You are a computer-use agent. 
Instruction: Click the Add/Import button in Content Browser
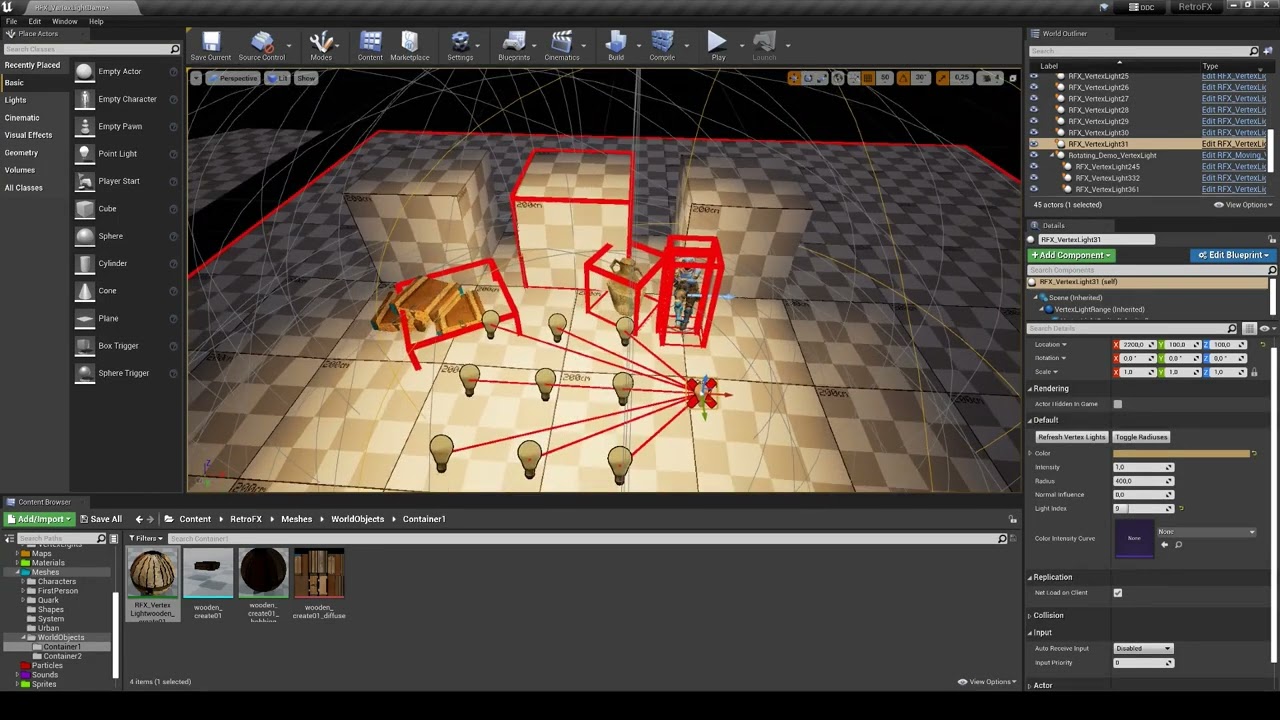[x=39, y=519]
